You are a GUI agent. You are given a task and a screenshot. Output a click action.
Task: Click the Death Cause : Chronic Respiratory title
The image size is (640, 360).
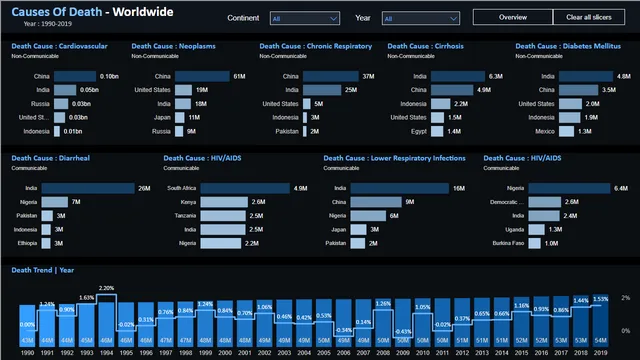[x=316, y=46]
